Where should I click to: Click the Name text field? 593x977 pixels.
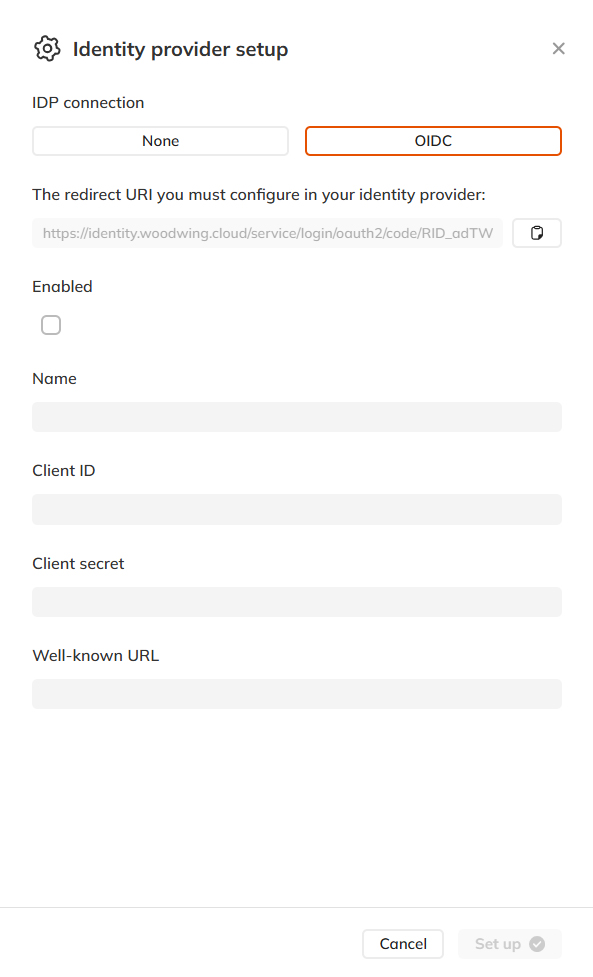296,416
